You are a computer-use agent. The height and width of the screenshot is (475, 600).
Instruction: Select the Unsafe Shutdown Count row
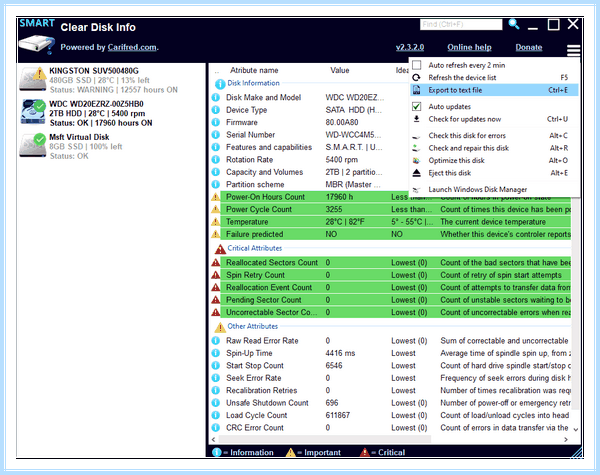click(x=391, y=403)
